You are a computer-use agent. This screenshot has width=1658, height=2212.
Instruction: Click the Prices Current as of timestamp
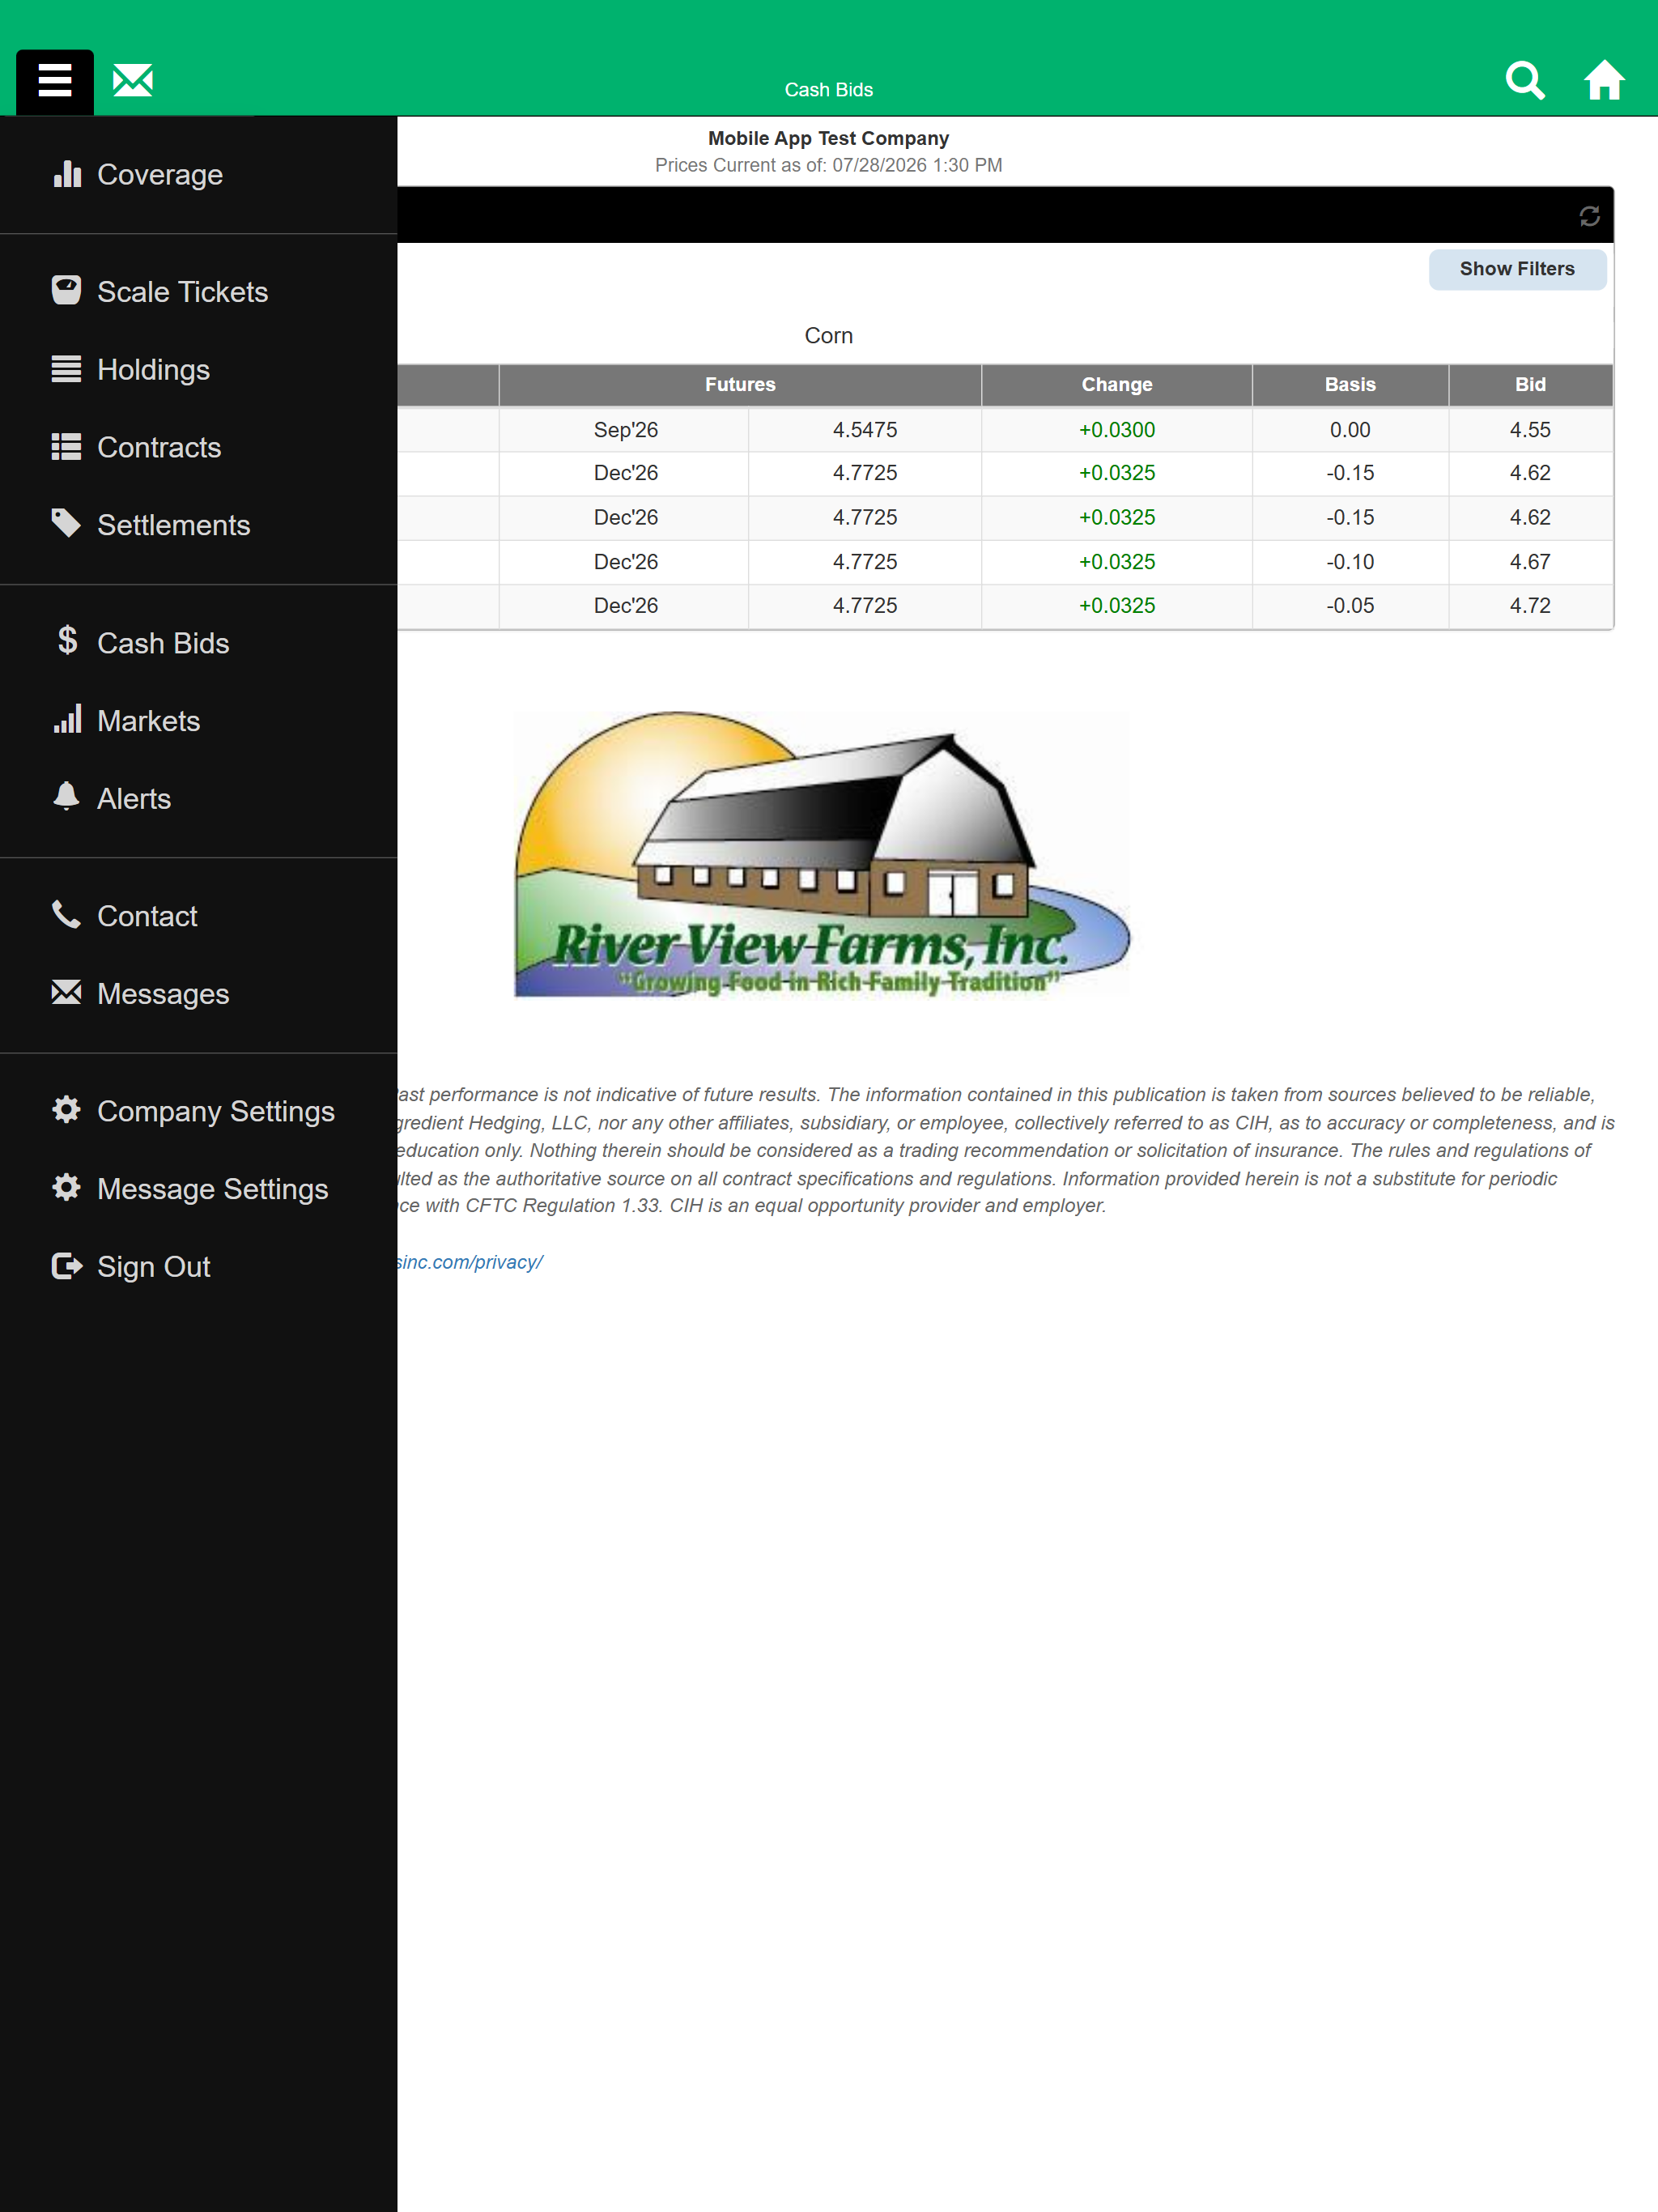coord(828,165)
